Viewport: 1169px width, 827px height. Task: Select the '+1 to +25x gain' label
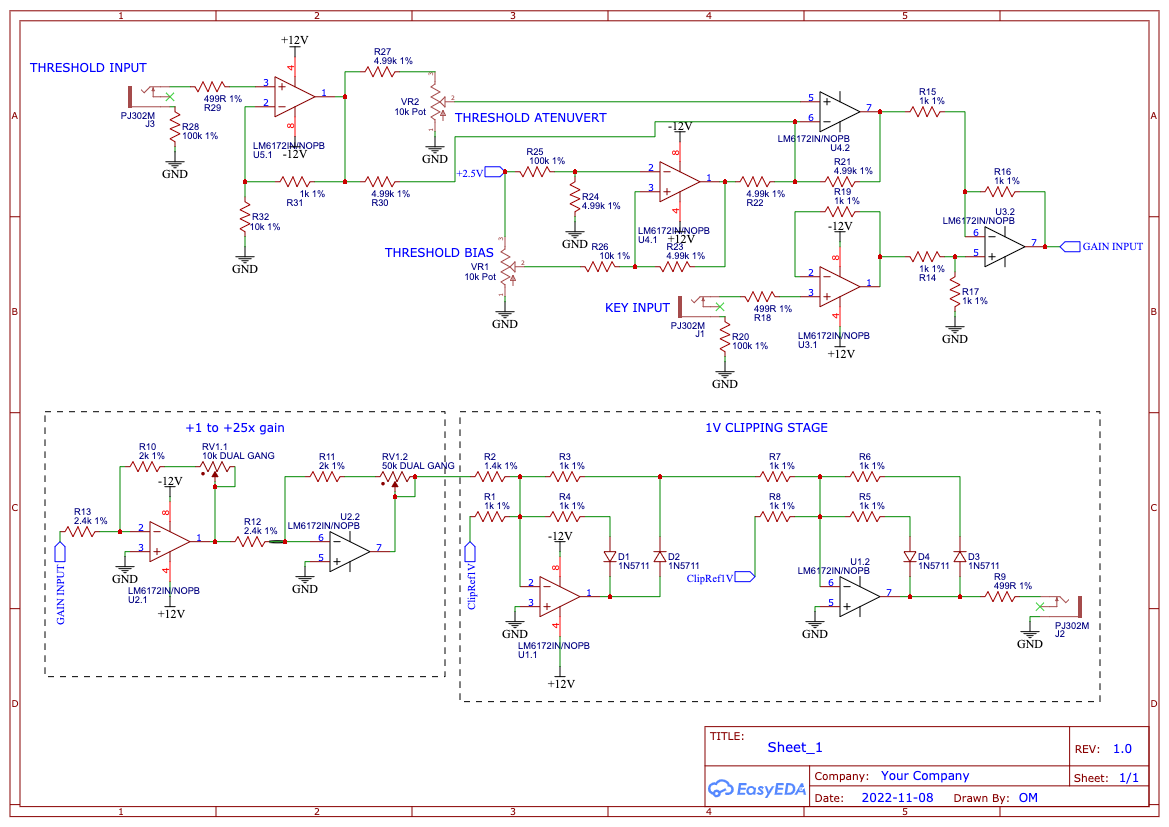coord(235,427)
